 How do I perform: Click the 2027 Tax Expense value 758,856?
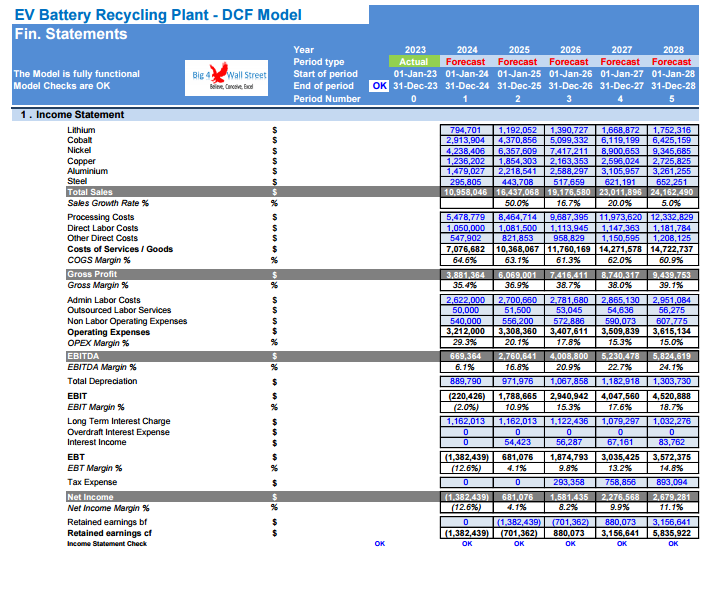(x=621, y=482)
